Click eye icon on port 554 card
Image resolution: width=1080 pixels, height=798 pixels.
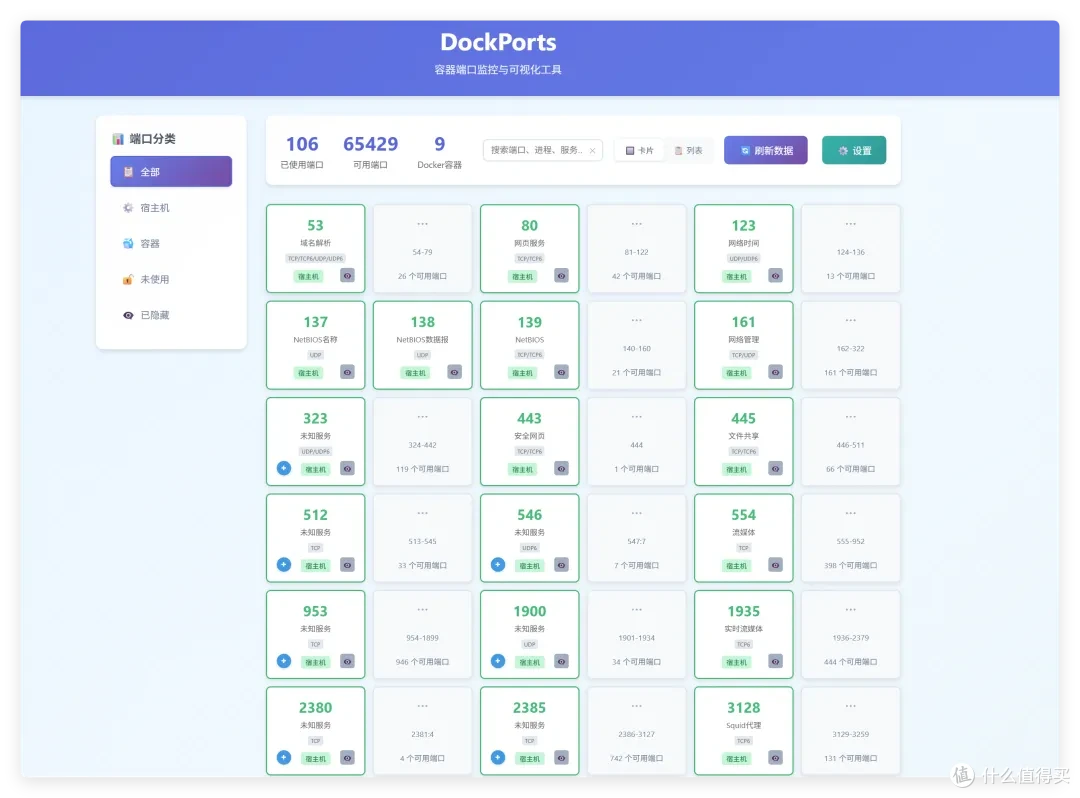[x=776, y=565]
